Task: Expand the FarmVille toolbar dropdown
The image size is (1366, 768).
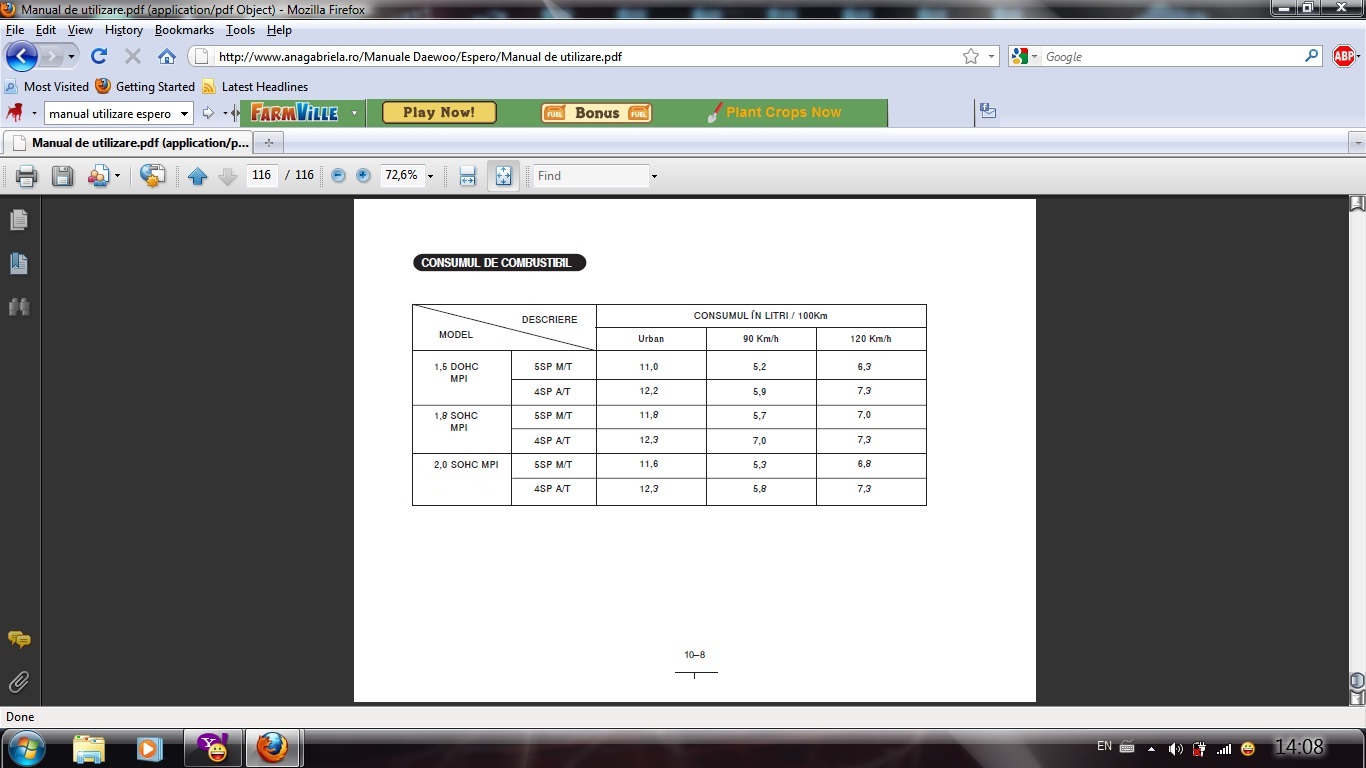Action: (354, 113)
